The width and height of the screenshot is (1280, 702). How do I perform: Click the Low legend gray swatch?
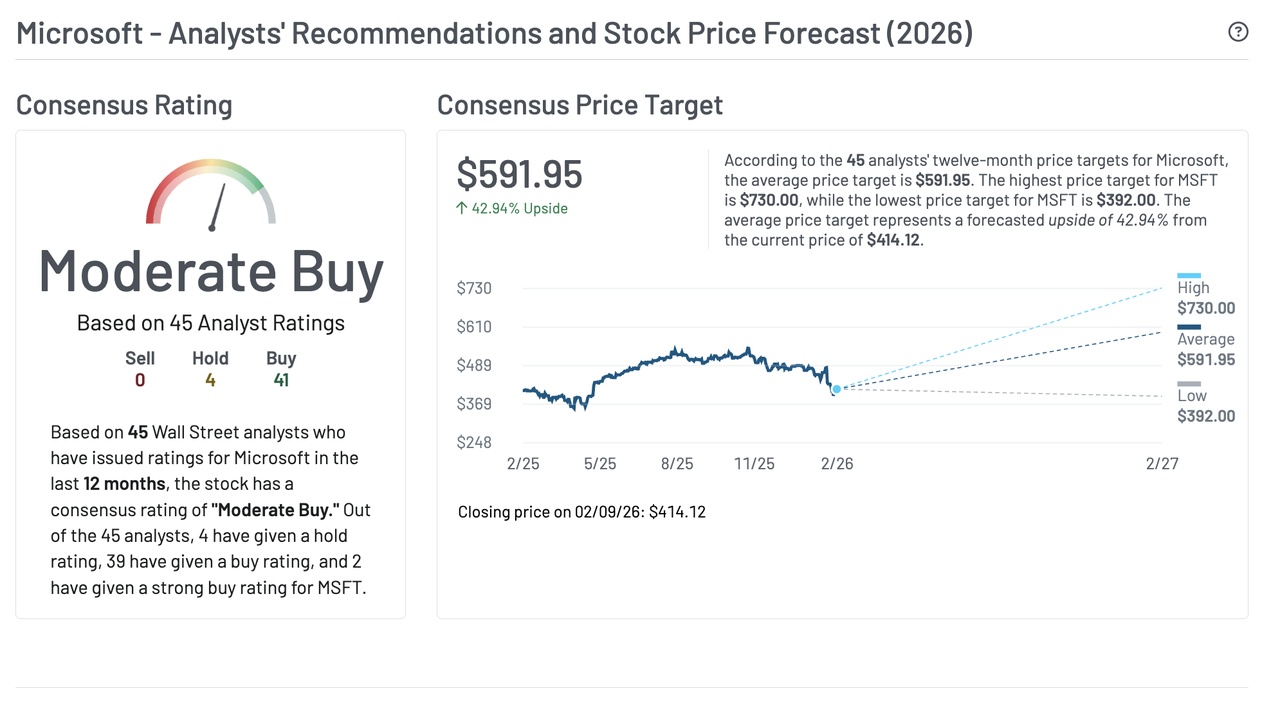(x=1189, y=384)
